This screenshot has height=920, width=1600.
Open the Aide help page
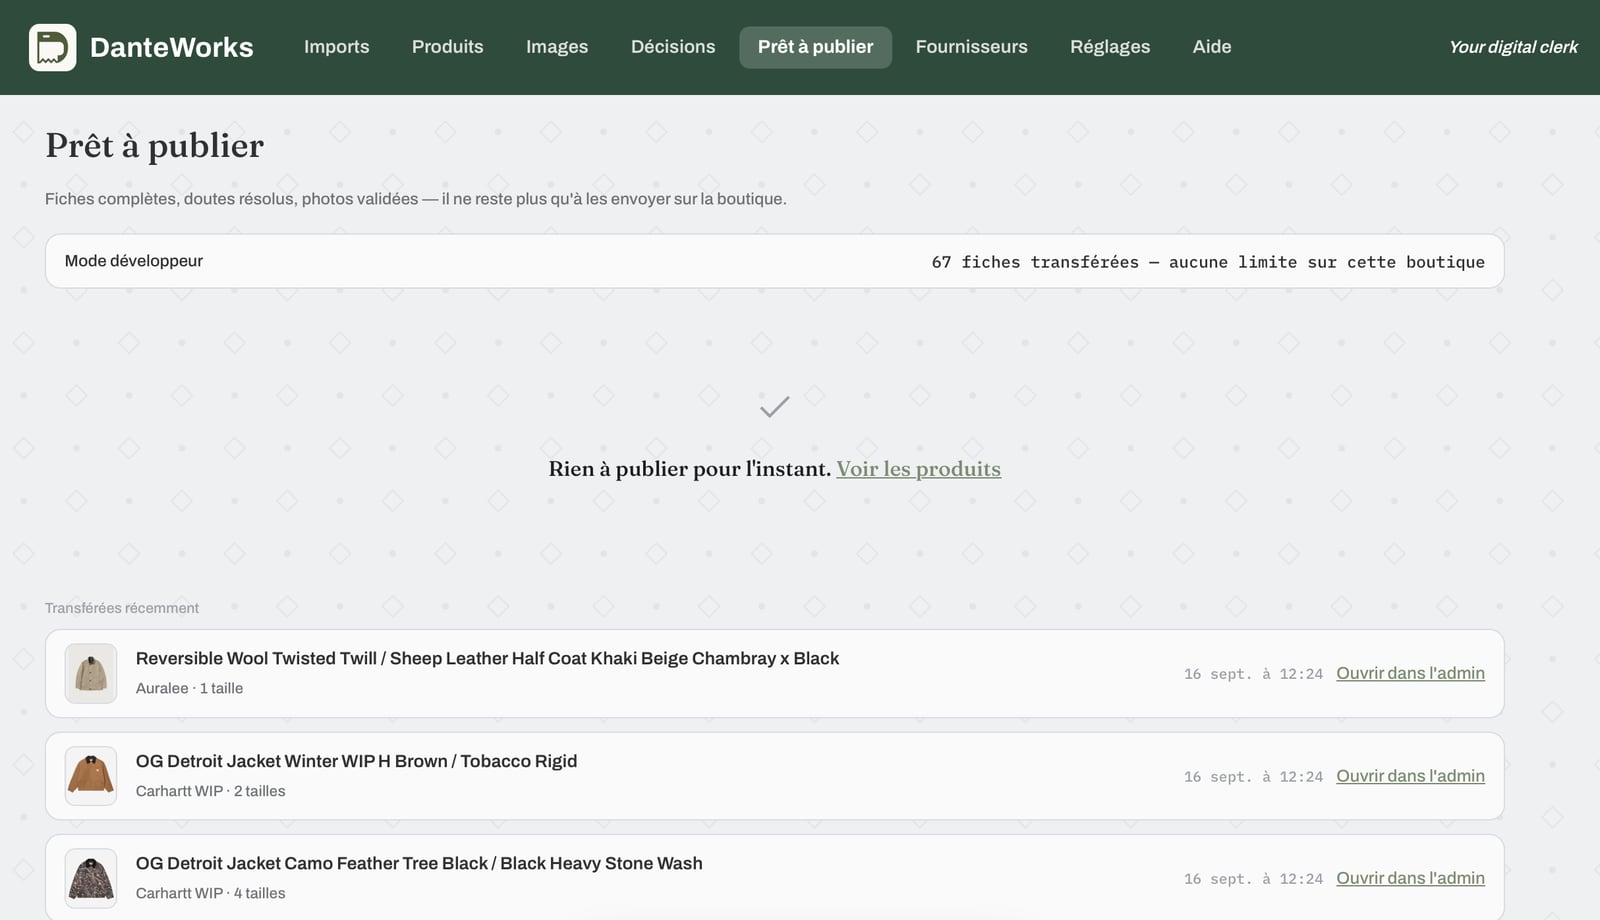coord(1212,47)
